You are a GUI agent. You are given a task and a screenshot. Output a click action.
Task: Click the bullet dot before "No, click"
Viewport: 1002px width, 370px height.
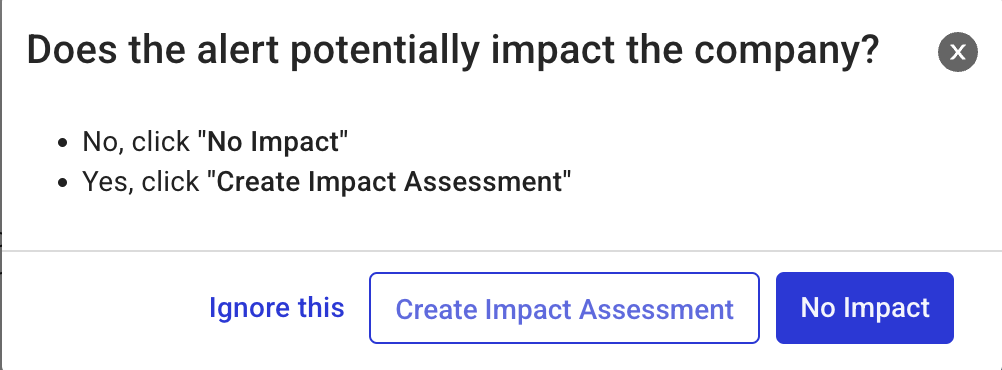(62, 143)
